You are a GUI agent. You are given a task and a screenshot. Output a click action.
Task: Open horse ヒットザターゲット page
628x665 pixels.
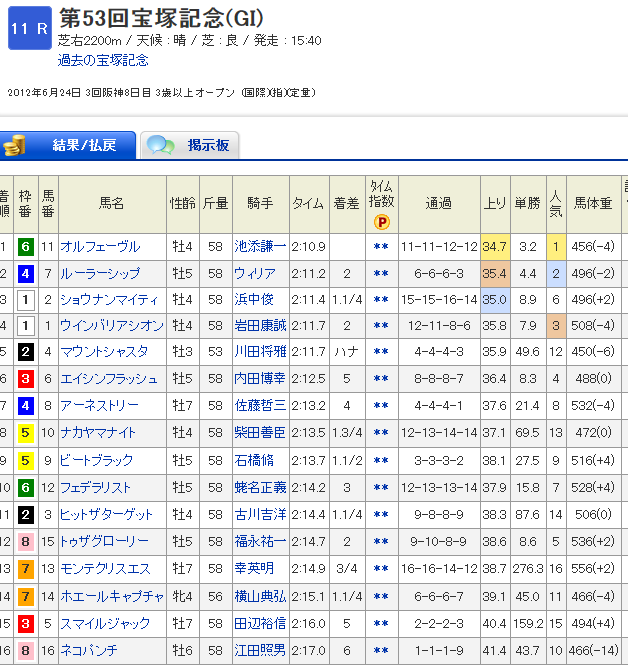(106, 514)
